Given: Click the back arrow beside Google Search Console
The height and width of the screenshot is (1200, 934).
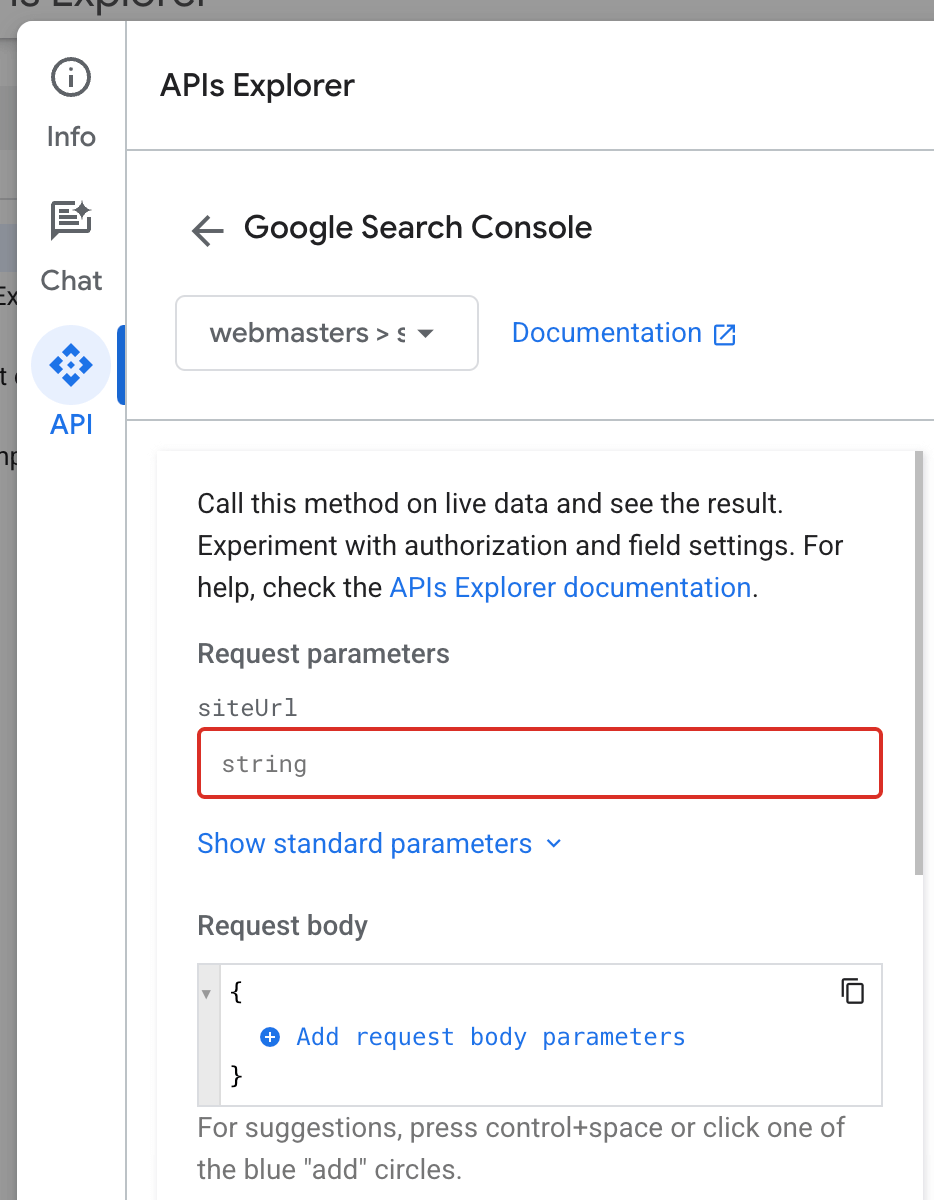Looking at the screenshot, I should click(x=206, y=230).
